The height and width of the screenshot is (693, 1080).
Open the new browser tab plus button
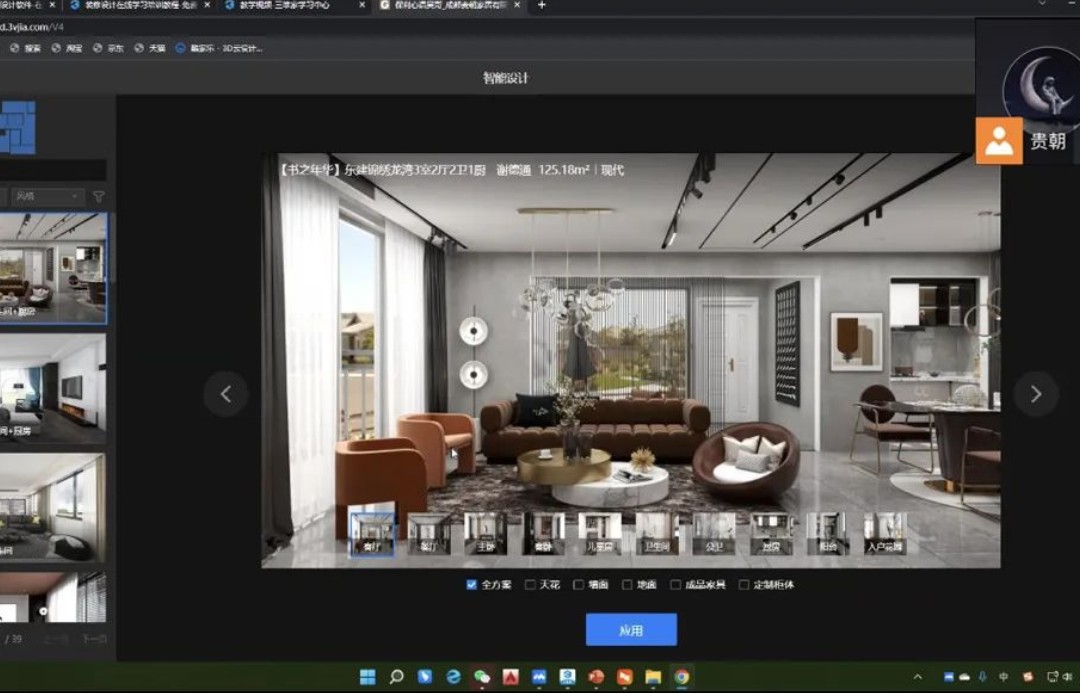pyautogui.click(x=542, y=6)
